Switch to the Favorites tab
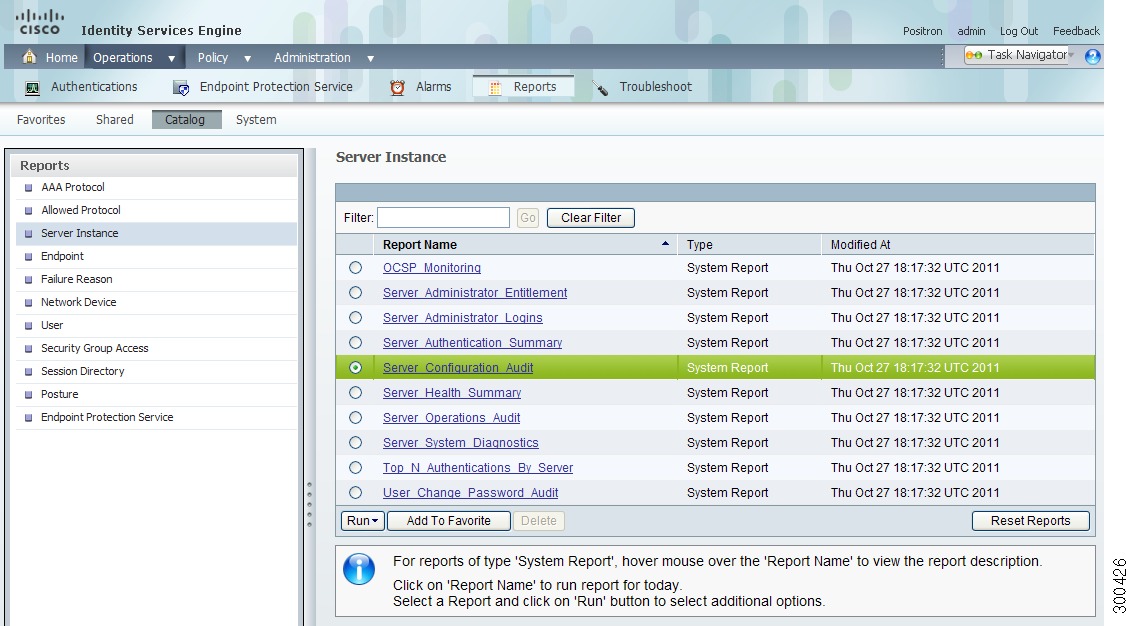1126x626 pixels. coord(41,120)
